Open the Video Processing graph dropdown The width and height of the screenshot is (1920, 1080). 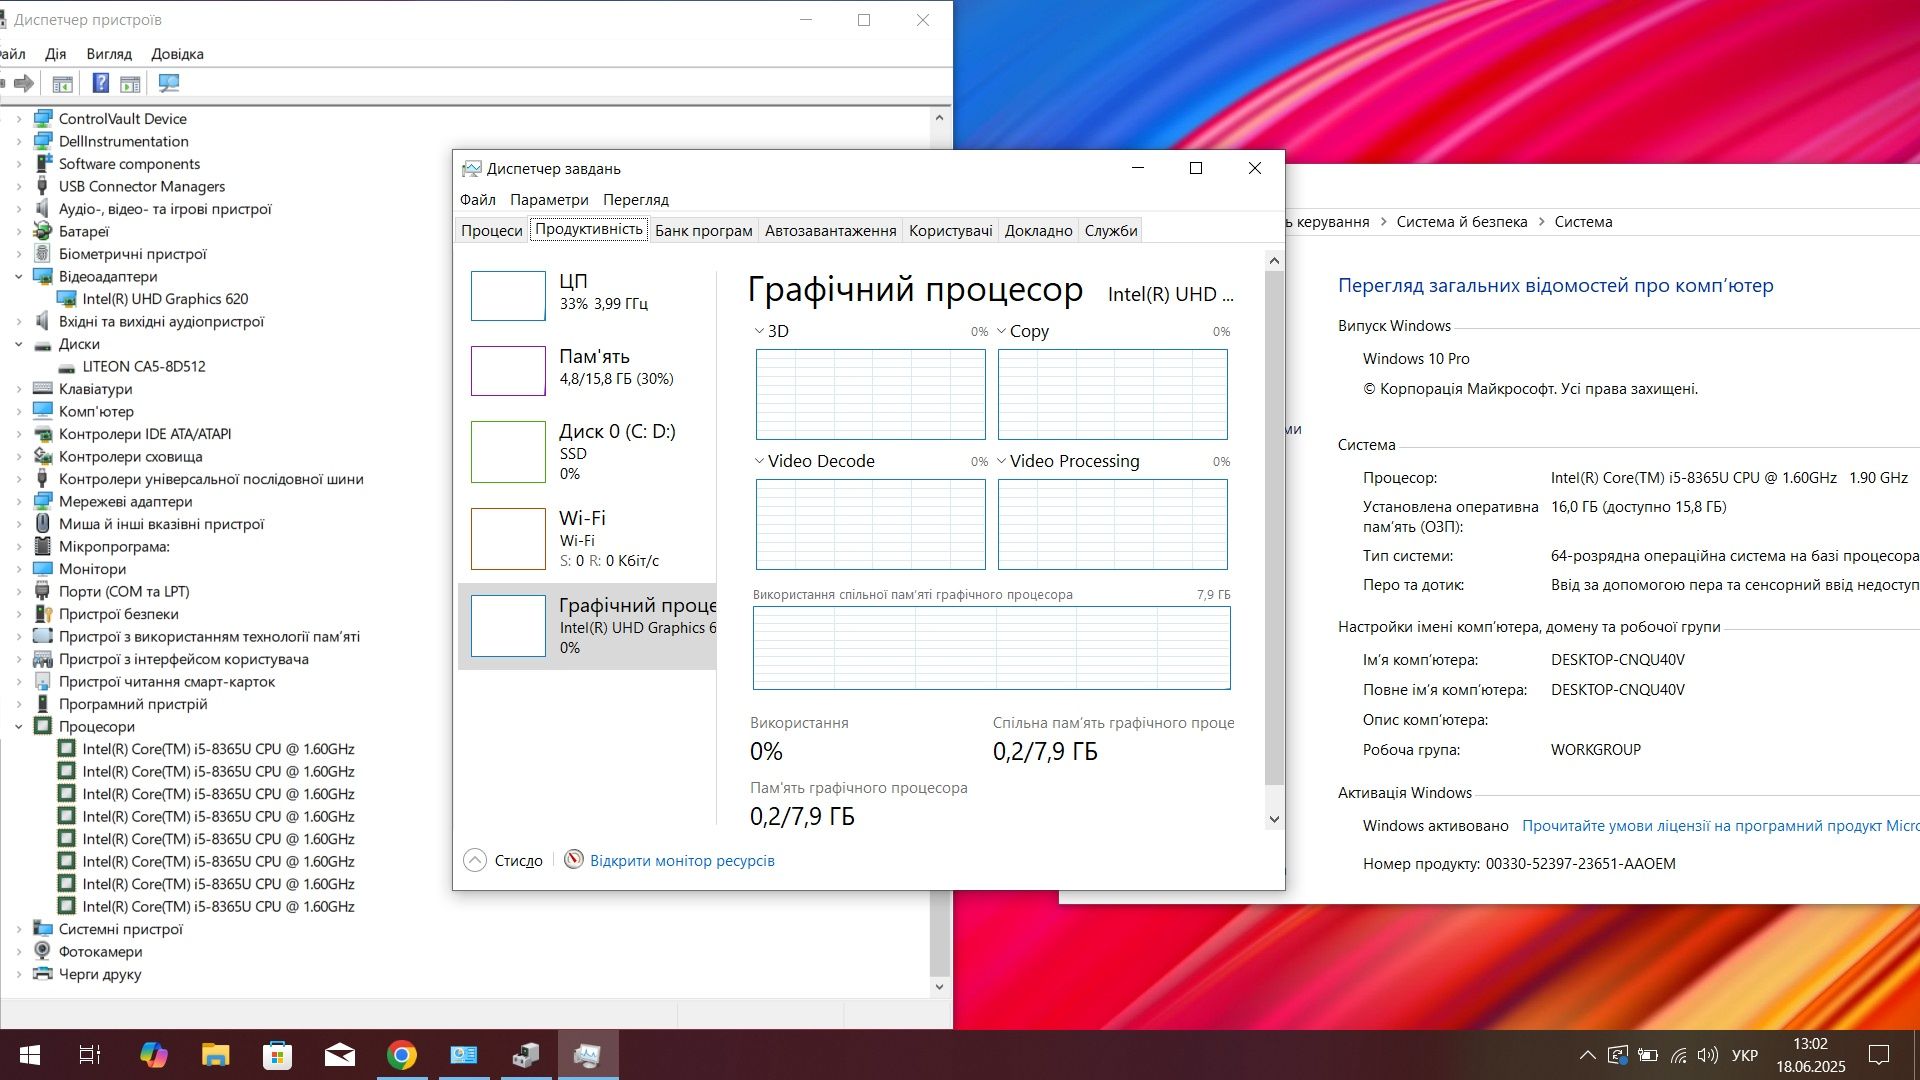tap(1001, 461)
